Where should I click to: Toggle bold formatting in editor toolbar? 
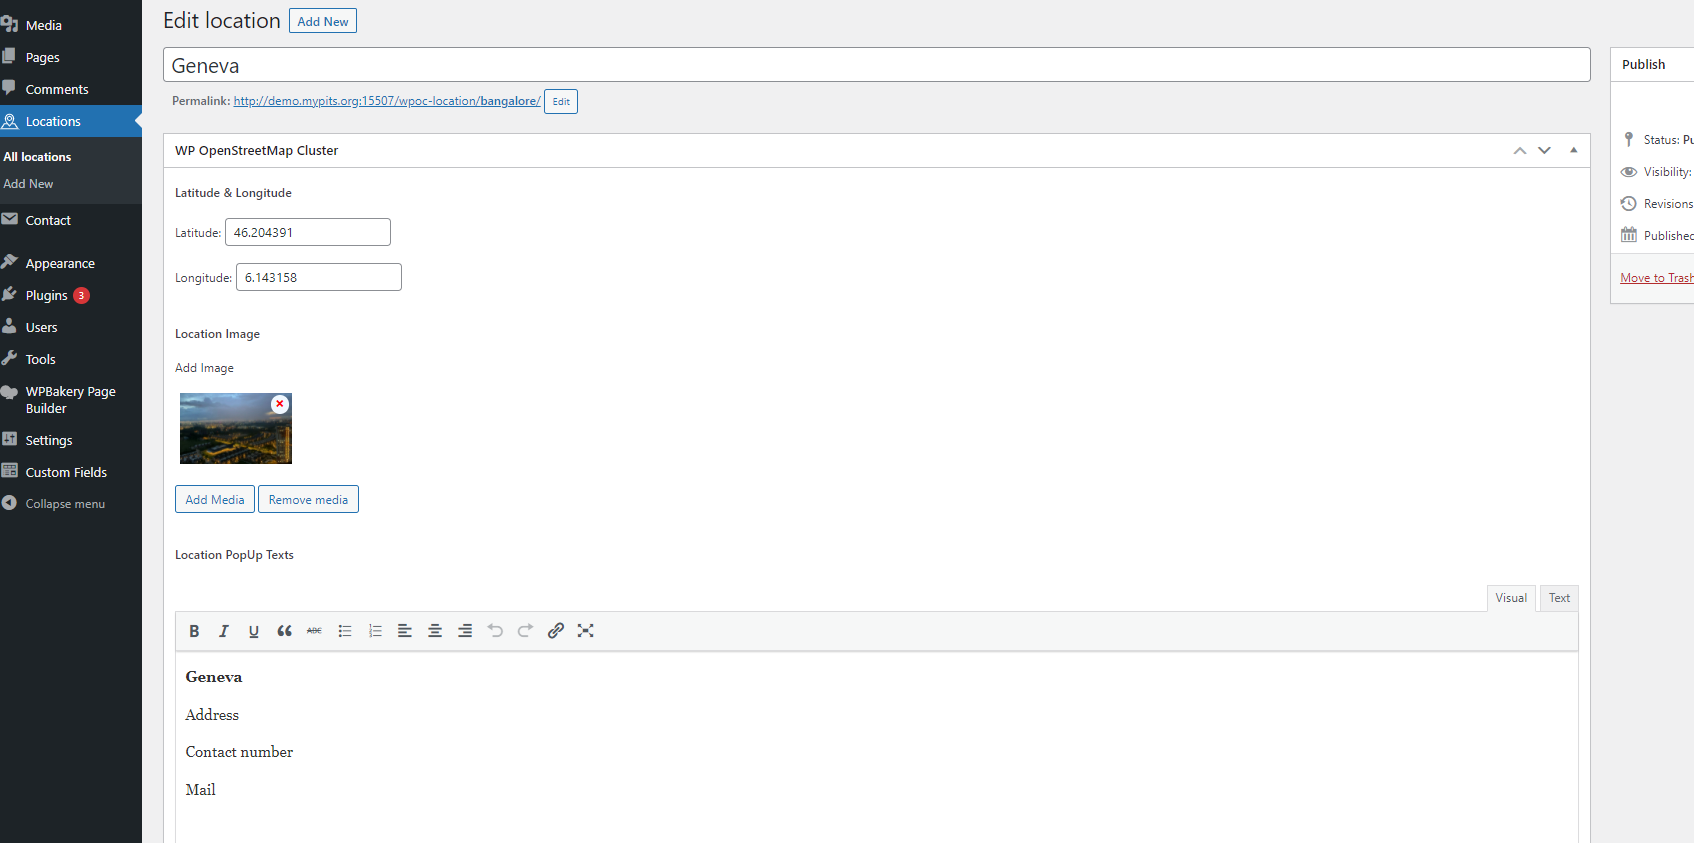click(194, 631)
